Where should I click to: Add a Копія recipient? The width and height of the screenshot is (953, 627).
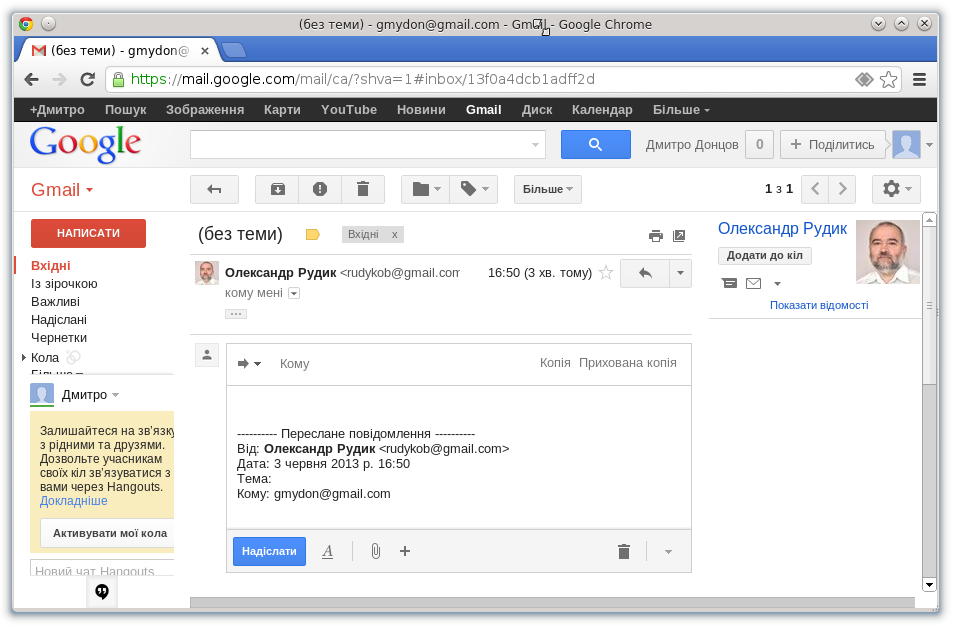556,363
